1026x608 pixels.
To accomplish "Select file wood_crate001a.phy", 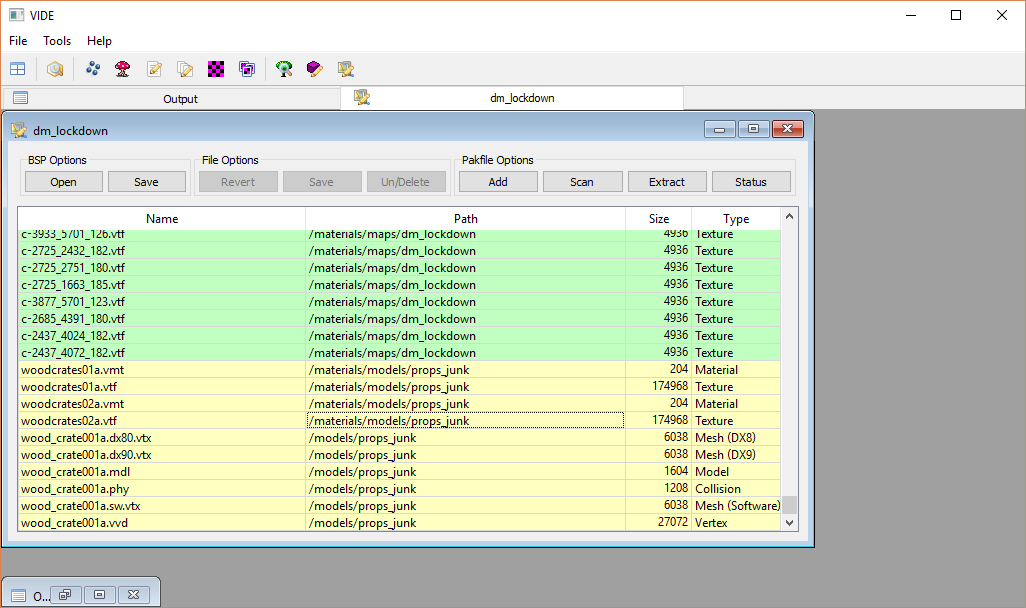I will [x=399, y=489].
